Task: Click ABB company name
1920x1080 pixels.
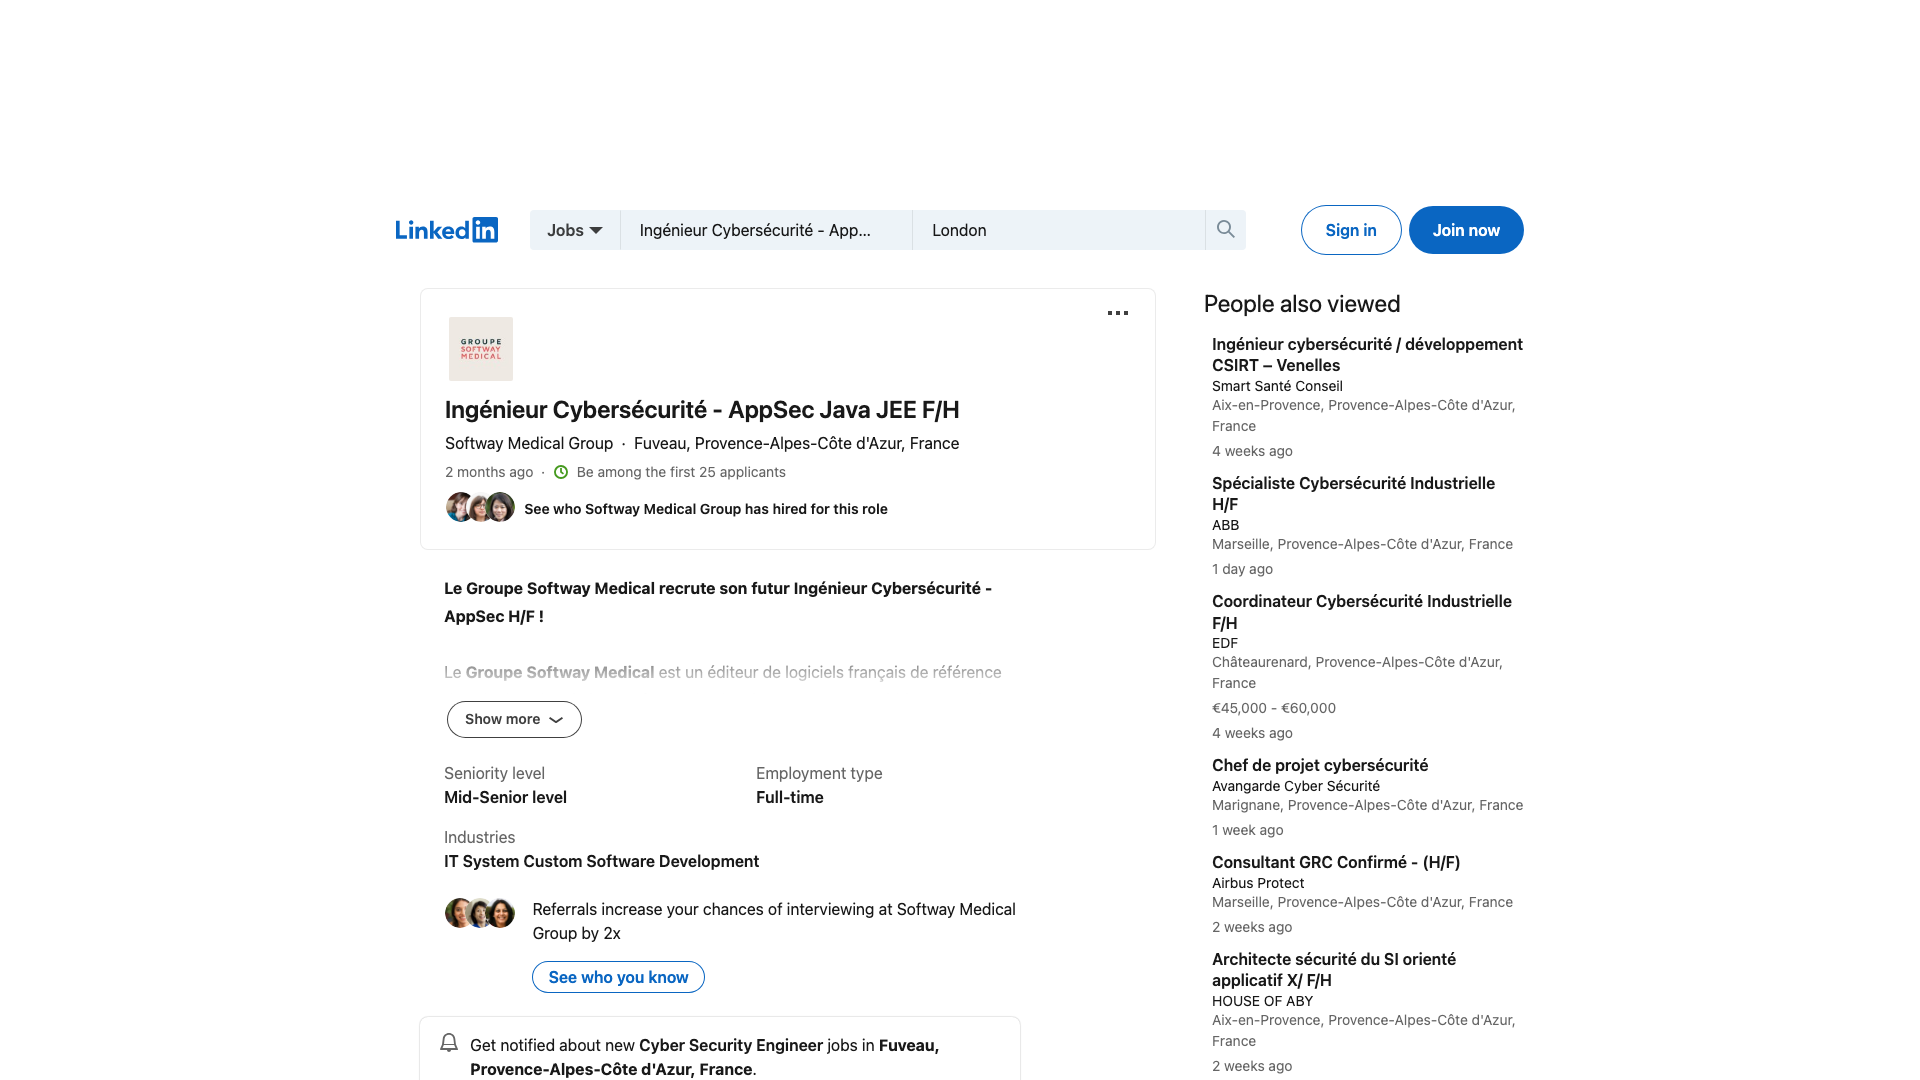Action: click(1225, 525)
